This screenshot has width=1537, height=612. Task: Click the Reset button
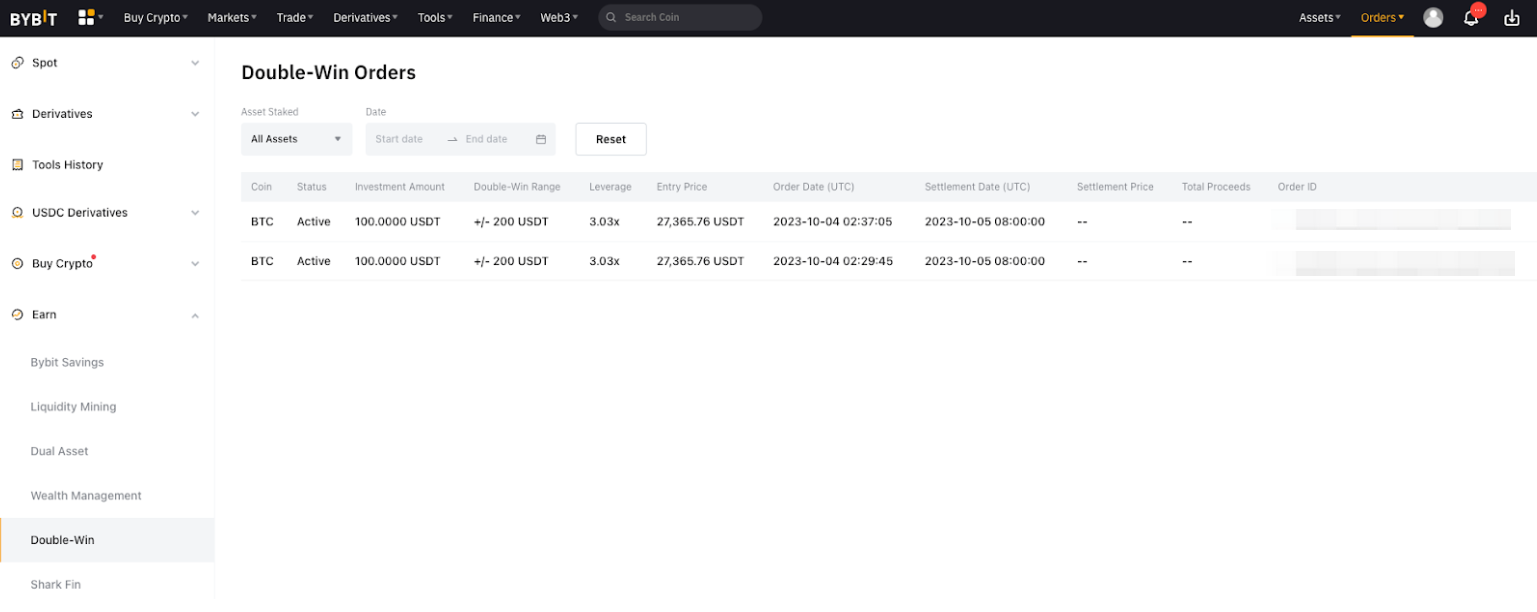(610, 139)
